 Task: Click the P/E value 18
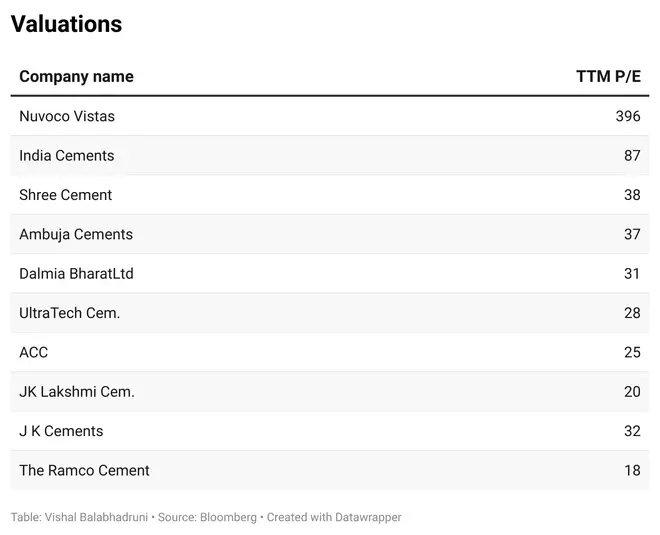pyautogui.click(x=632, y=471)
